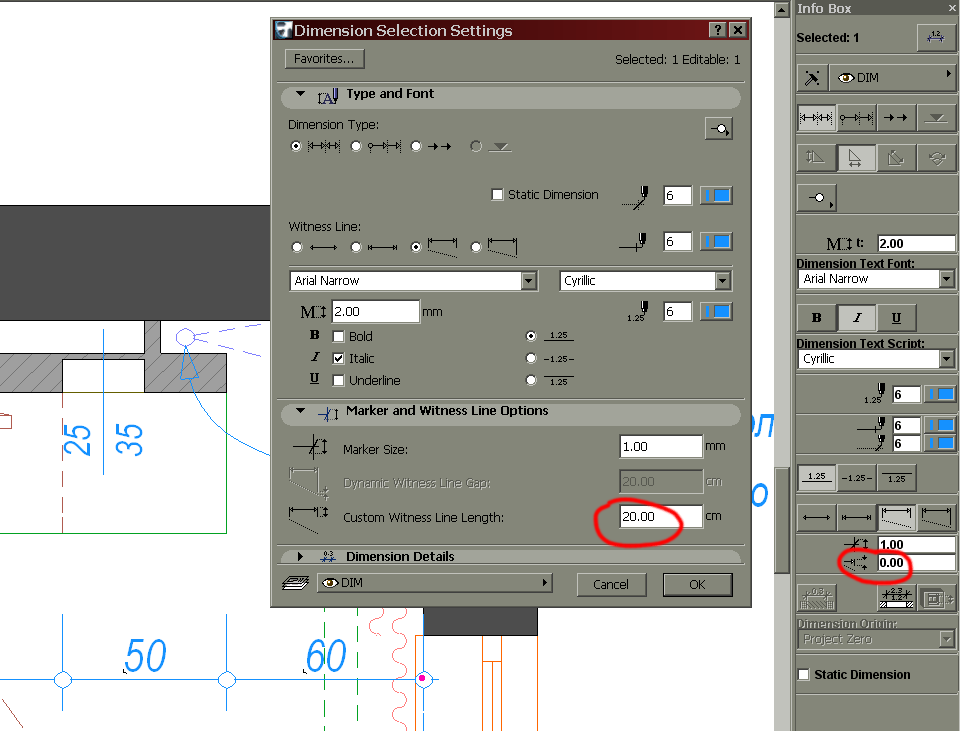
Task: Select text above dimension line radio
Action: click(x=531, y=336)
